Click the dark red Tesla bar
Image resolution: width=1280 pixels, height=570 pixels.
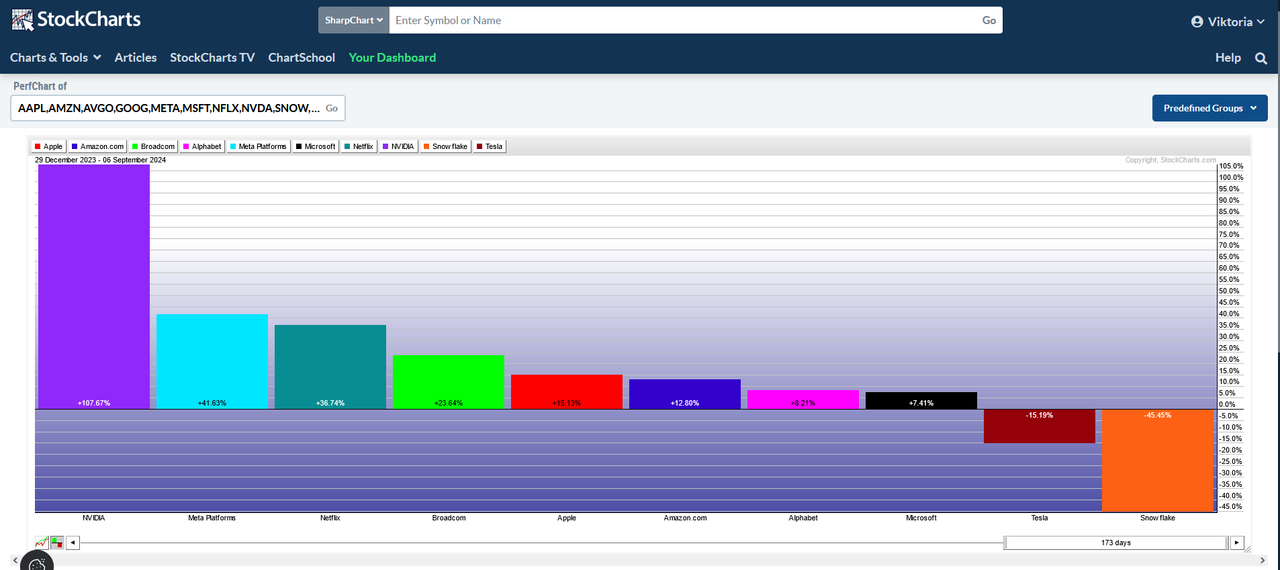tap(1039, 426)
